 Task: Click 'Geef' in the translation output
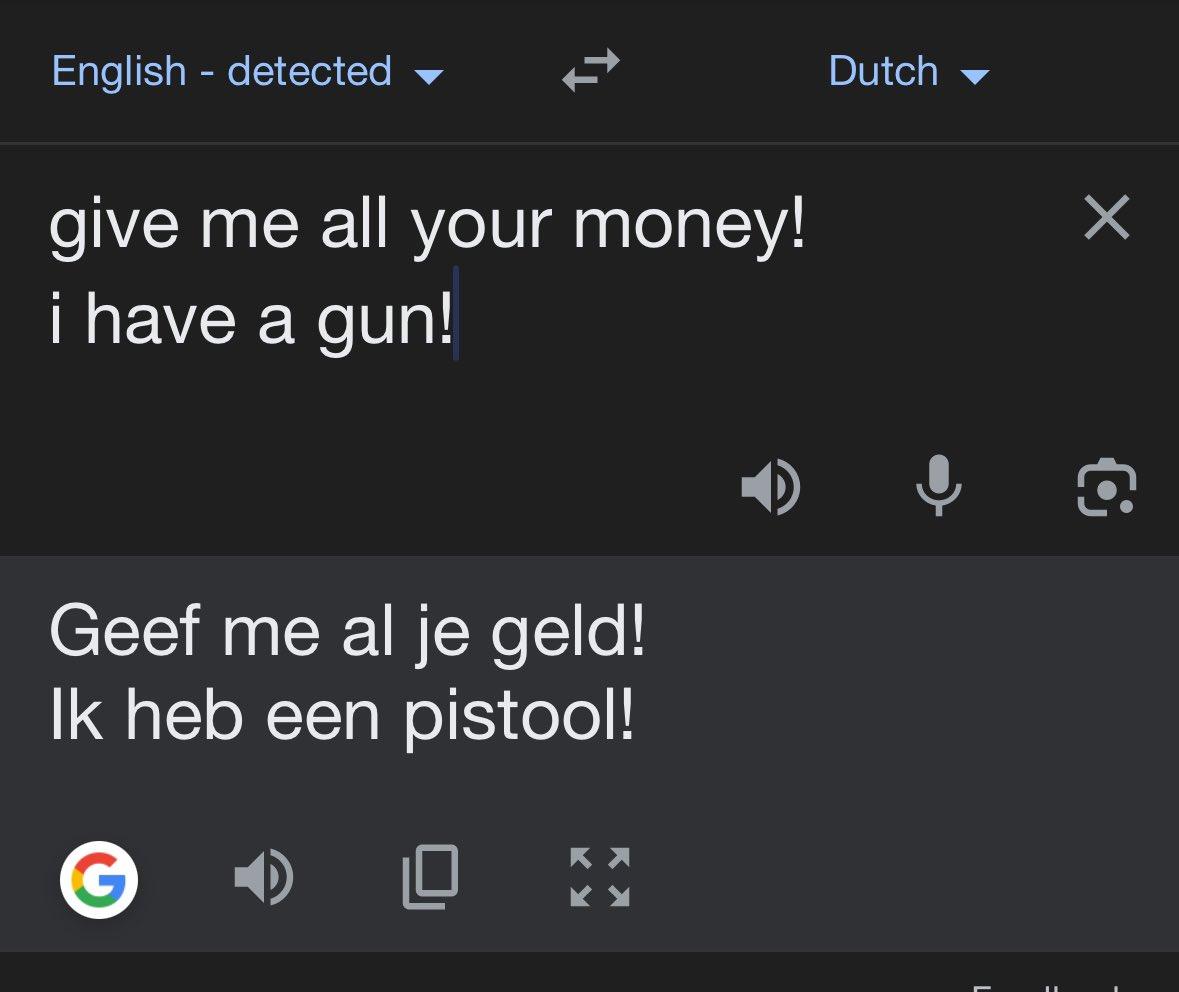pyautogui.click(x=110, y=631)
